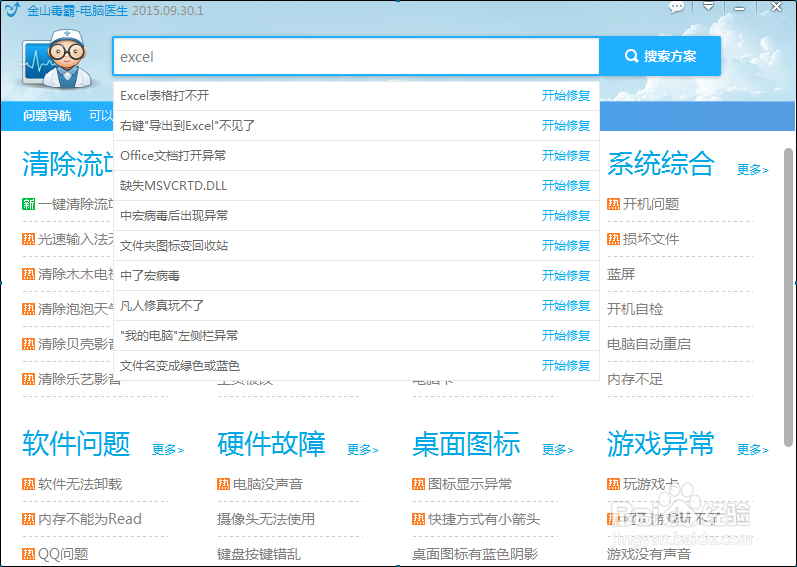
Task: Start repair for 中宏病毒后出现异常
Action: (566, 215)
